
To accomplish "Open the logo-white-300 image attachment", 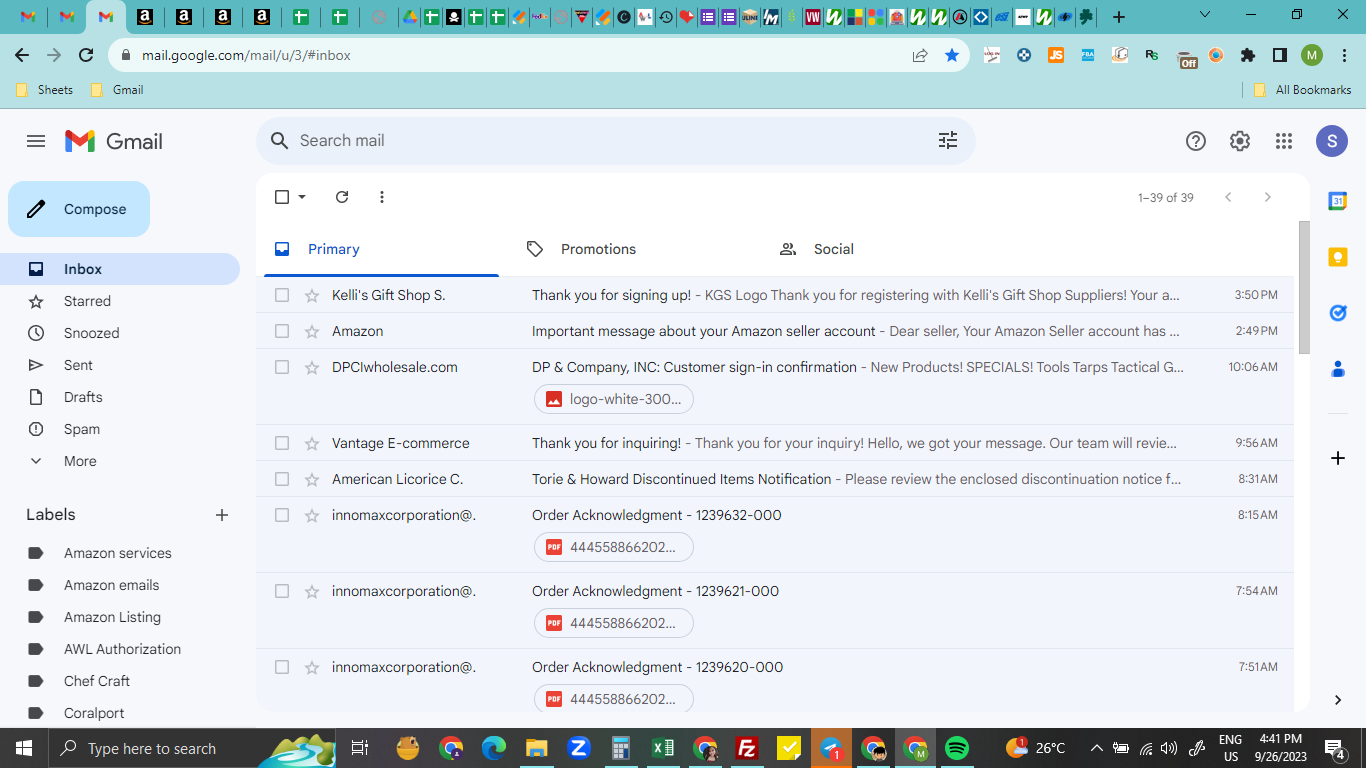I will coord(614,399).
